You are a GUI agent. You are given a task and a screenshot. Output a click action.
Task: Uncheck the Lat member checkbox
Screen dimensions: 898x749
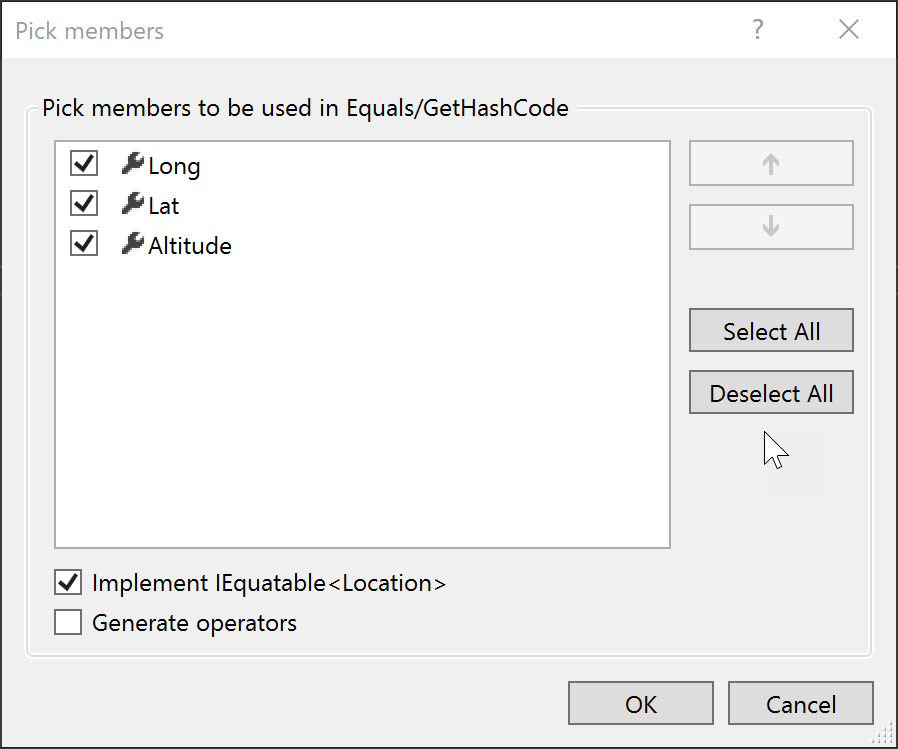click(x=84, y=203)
